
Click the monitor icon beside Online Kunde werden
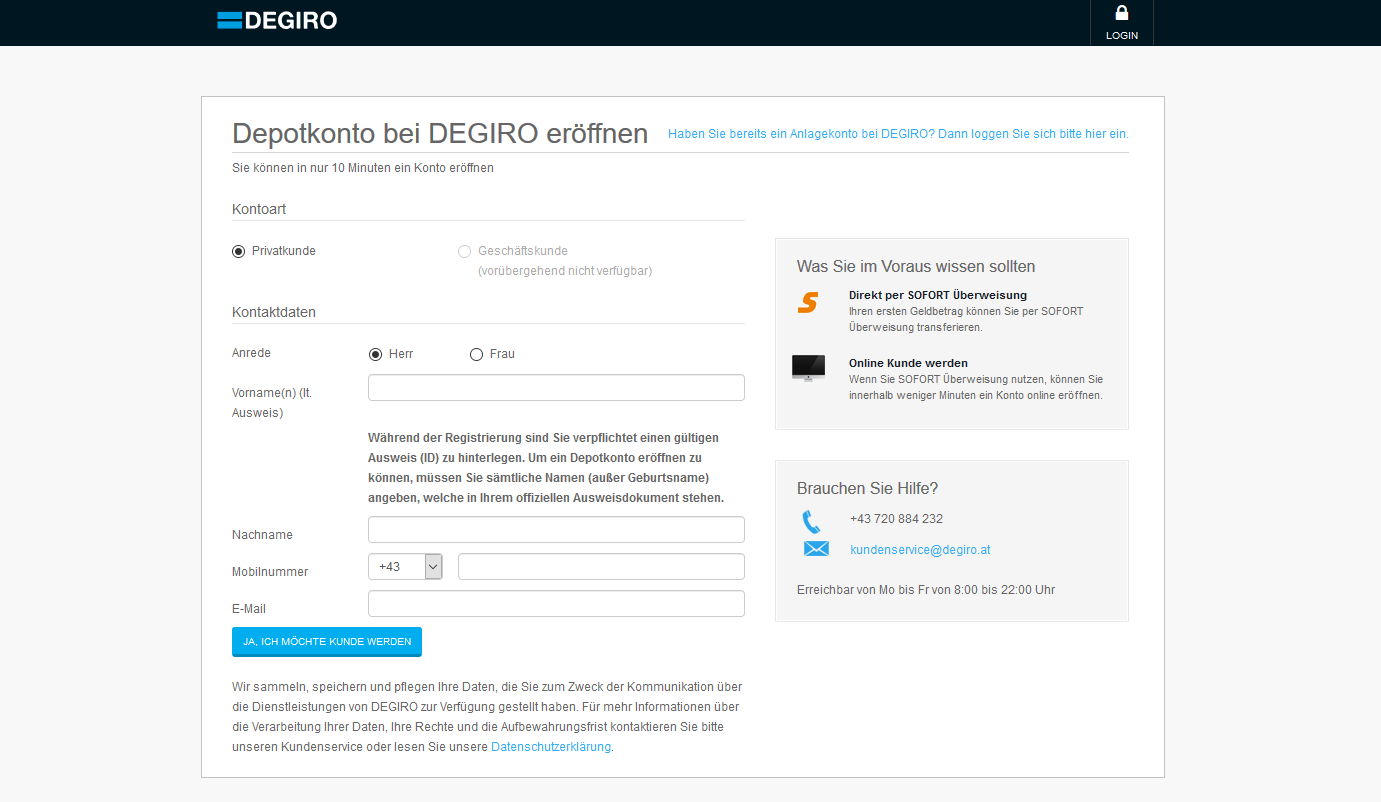coord(808,367)
